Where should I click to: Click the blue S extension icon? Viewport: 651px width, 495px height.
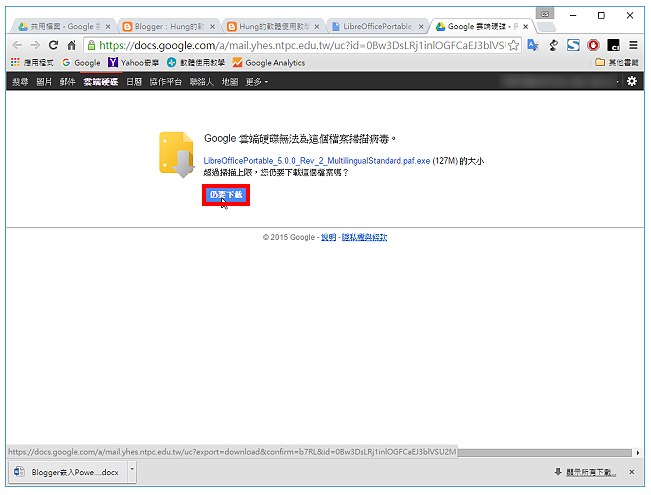(573, 45)
